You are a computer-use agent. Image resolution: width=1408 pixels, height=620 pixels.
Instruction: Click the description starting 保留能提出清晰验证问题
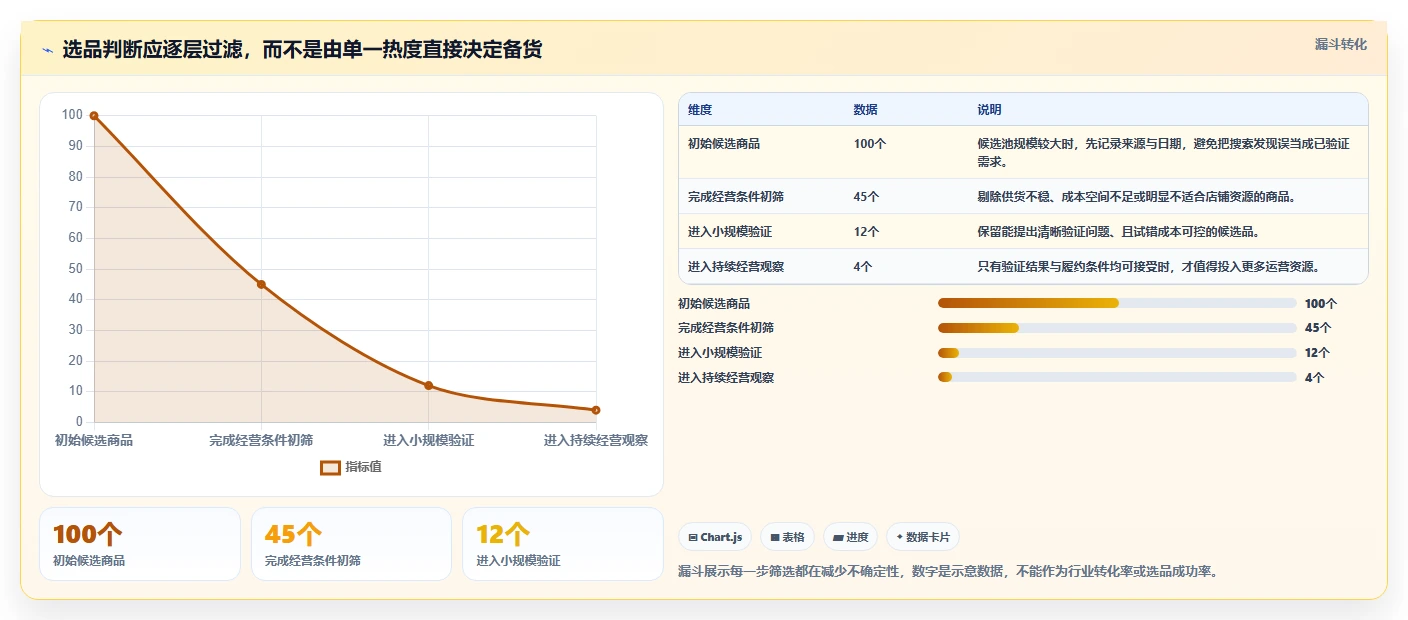[1118, 232]
